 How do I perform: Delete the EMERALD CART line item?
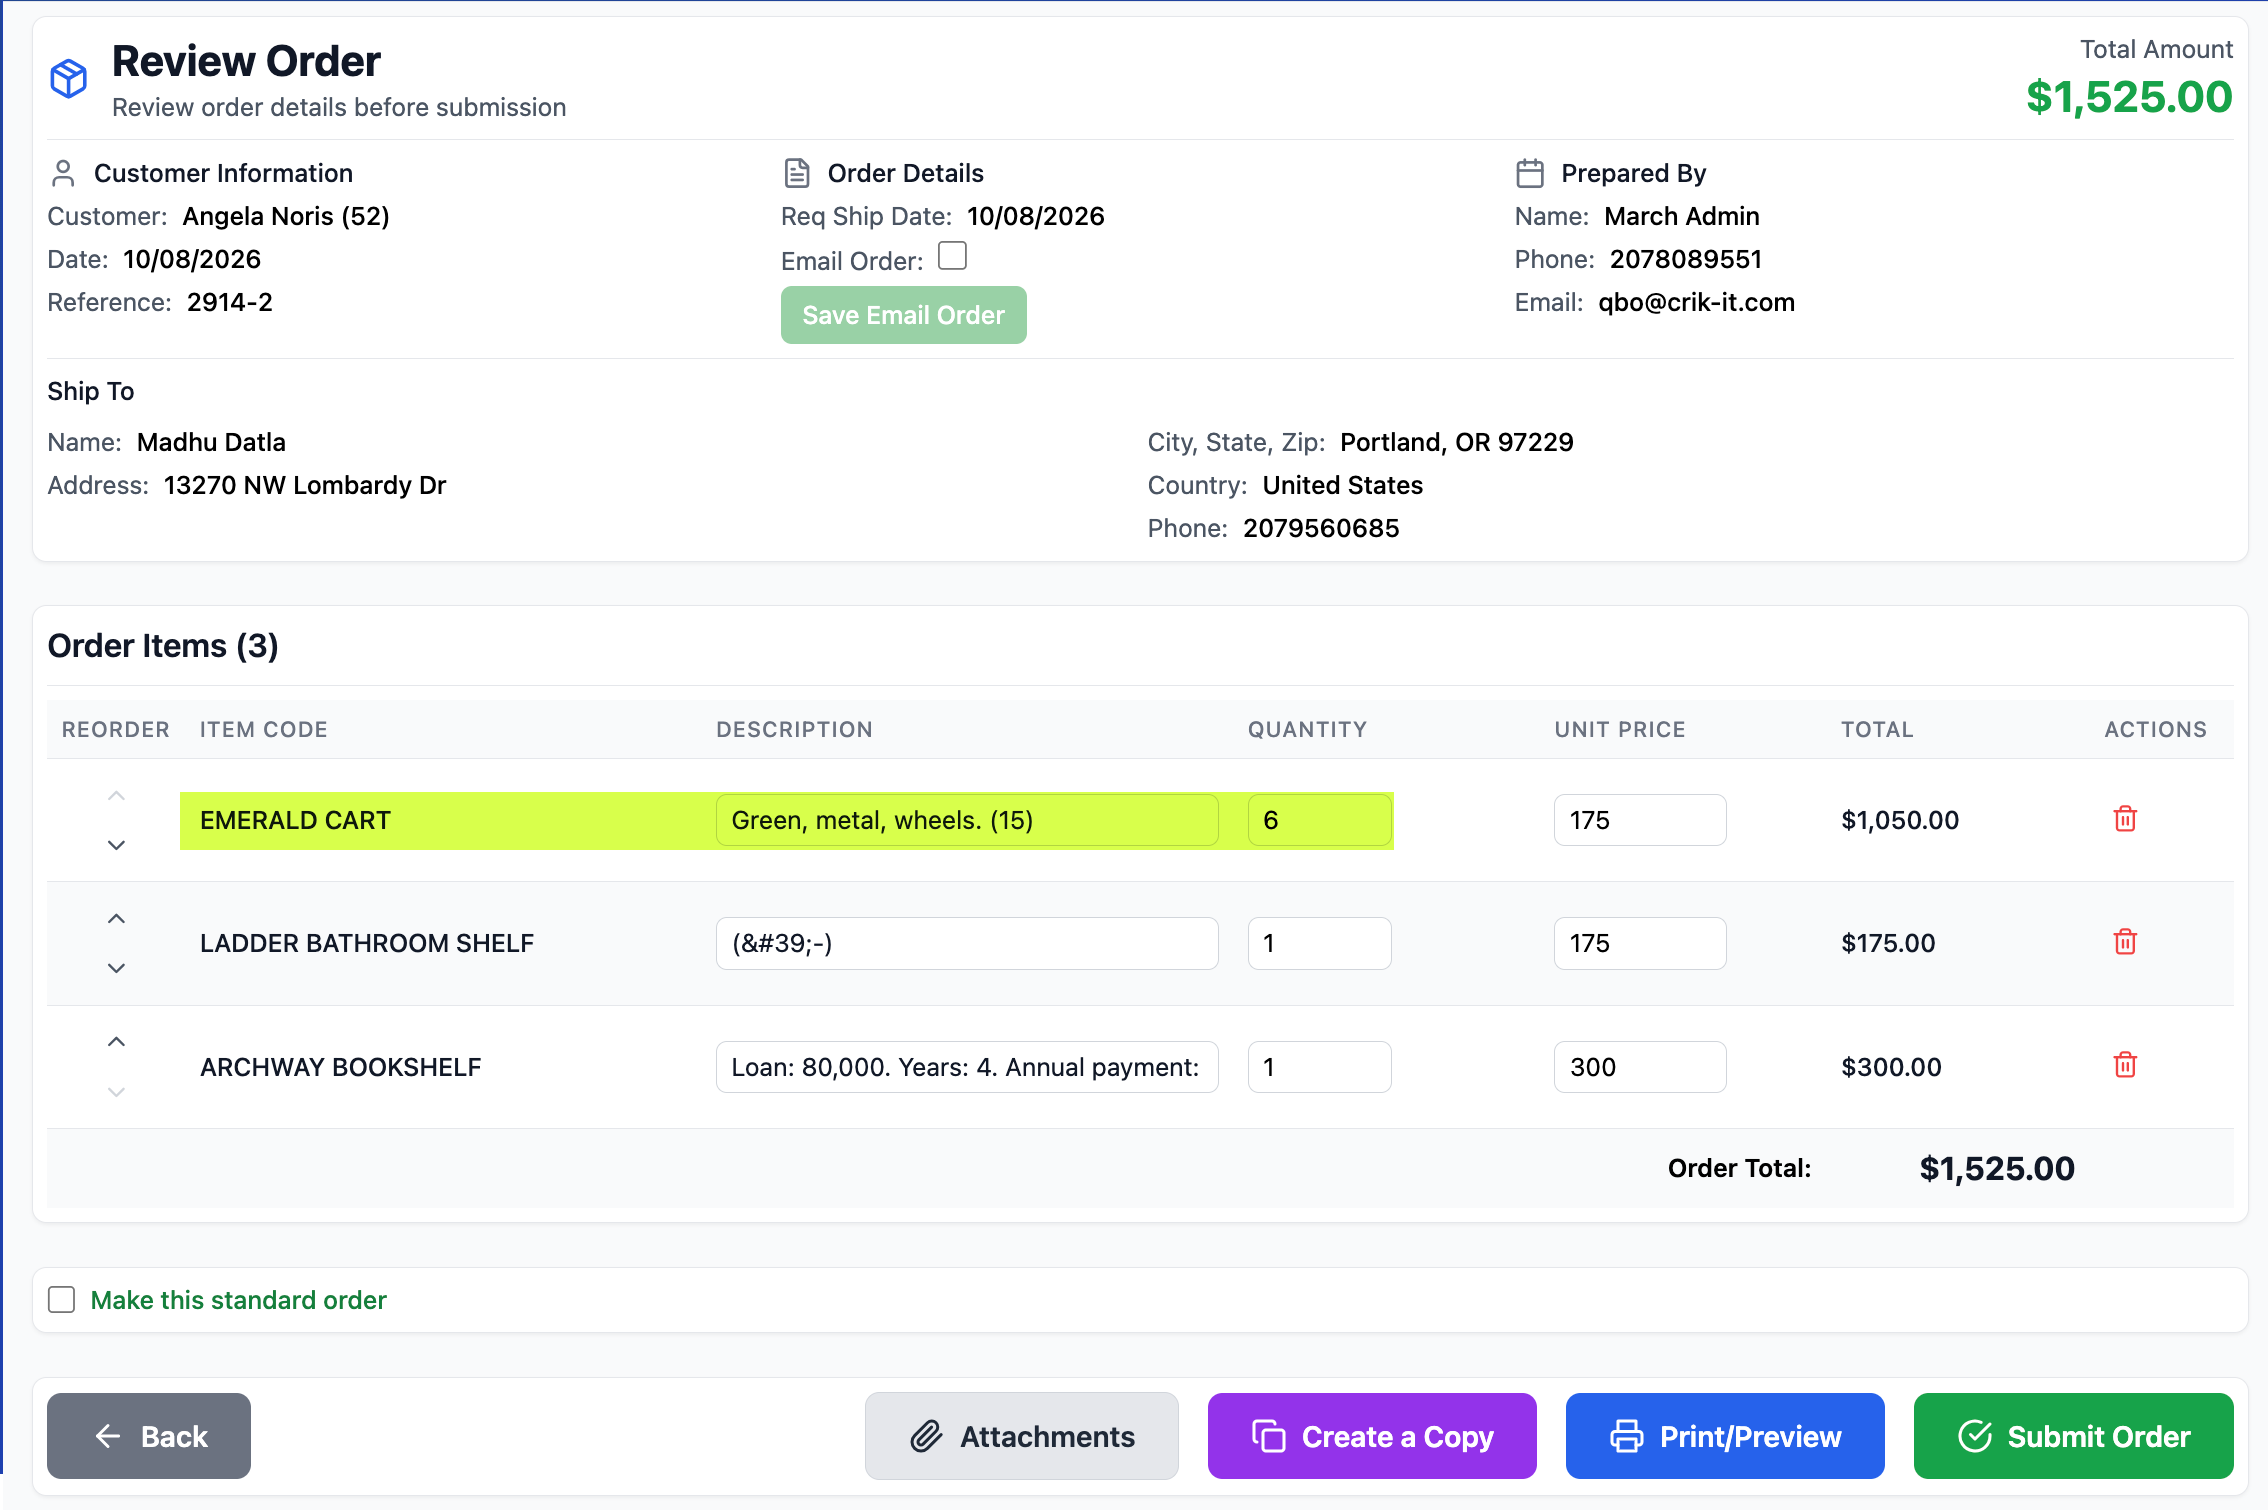[x=2125, y=819]
